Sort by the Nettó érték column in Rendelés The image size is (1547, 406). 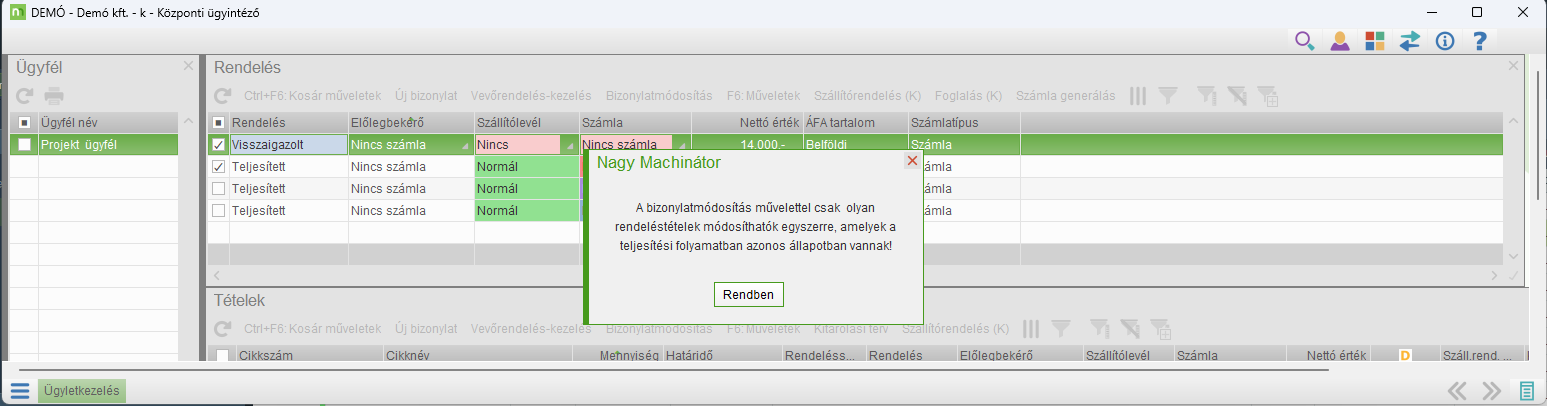744,122
